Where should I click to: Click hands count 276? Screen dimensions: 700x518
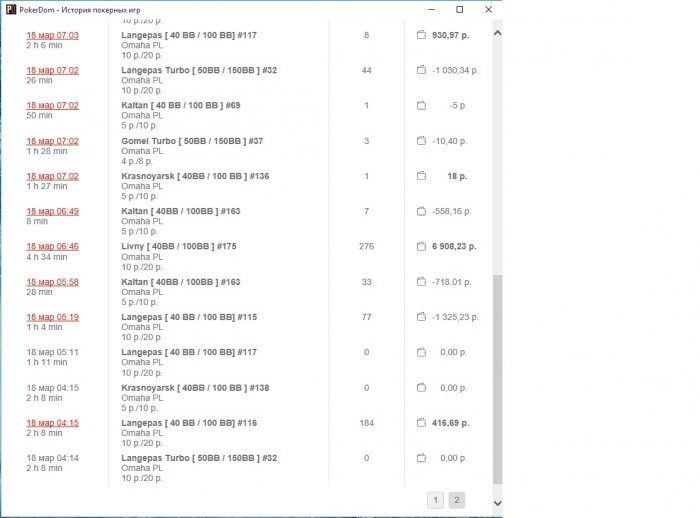(x=367, y=246)
